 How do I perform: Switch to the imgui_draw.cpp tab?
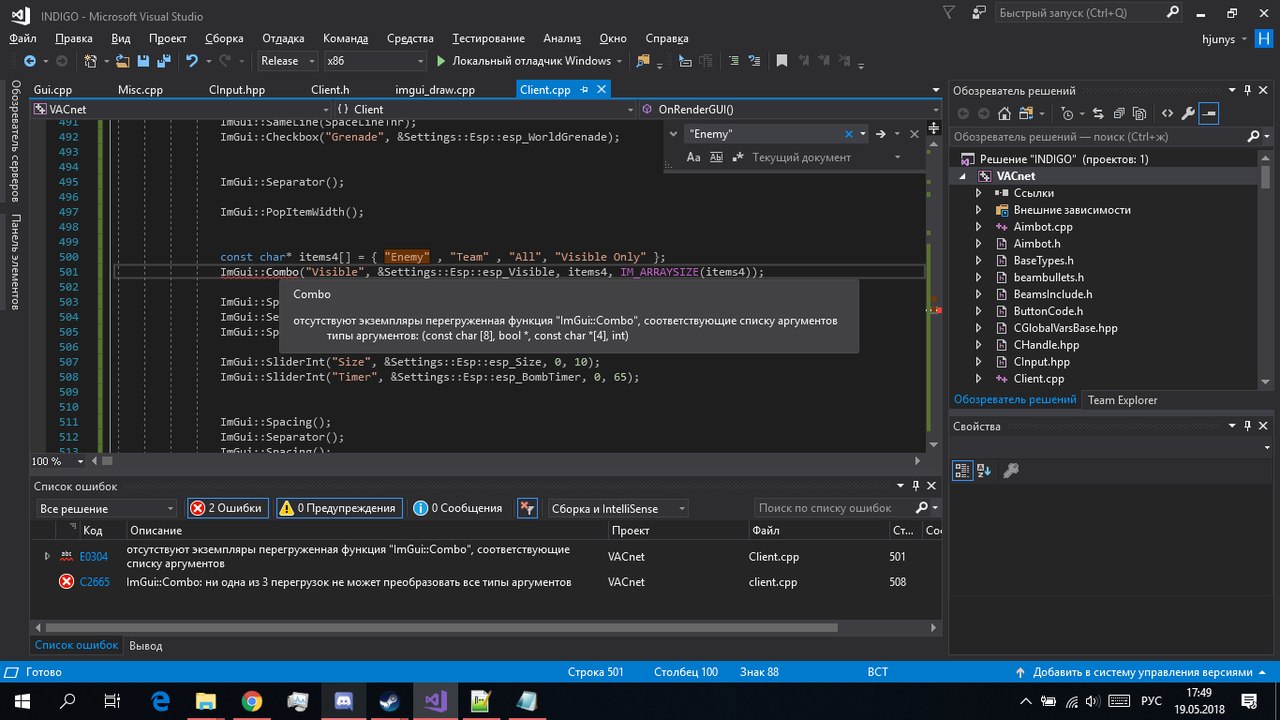[x=435, y=90]
